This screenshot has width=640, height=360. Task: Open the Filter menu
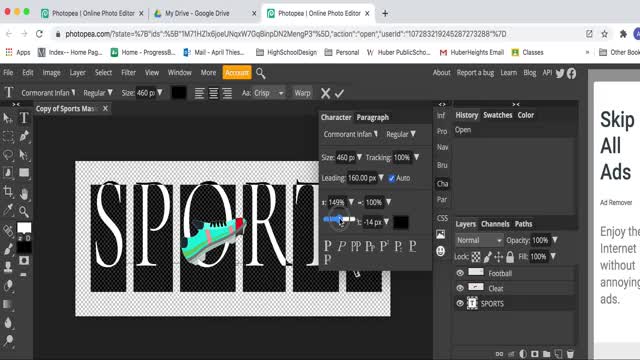pos(128,73)
